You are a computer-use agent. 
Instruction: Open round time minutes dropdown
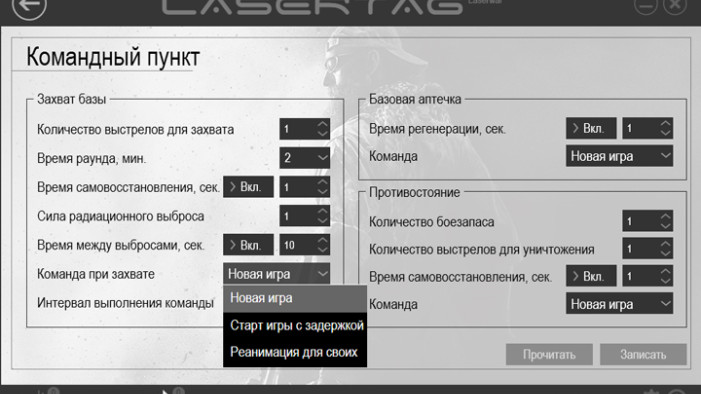pyautogui.click(x=304, y=158)
